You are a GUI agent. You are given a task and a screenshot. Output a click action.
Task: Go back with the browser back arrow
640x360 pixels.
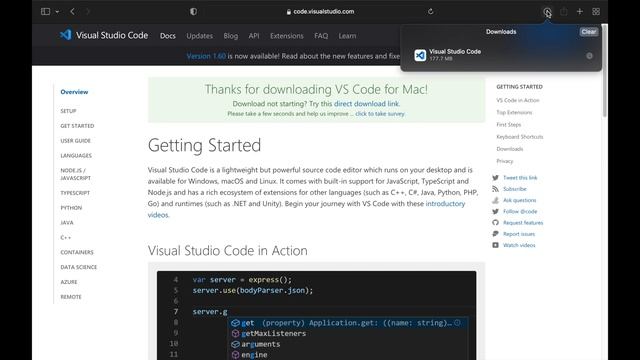tap(72, 11)
